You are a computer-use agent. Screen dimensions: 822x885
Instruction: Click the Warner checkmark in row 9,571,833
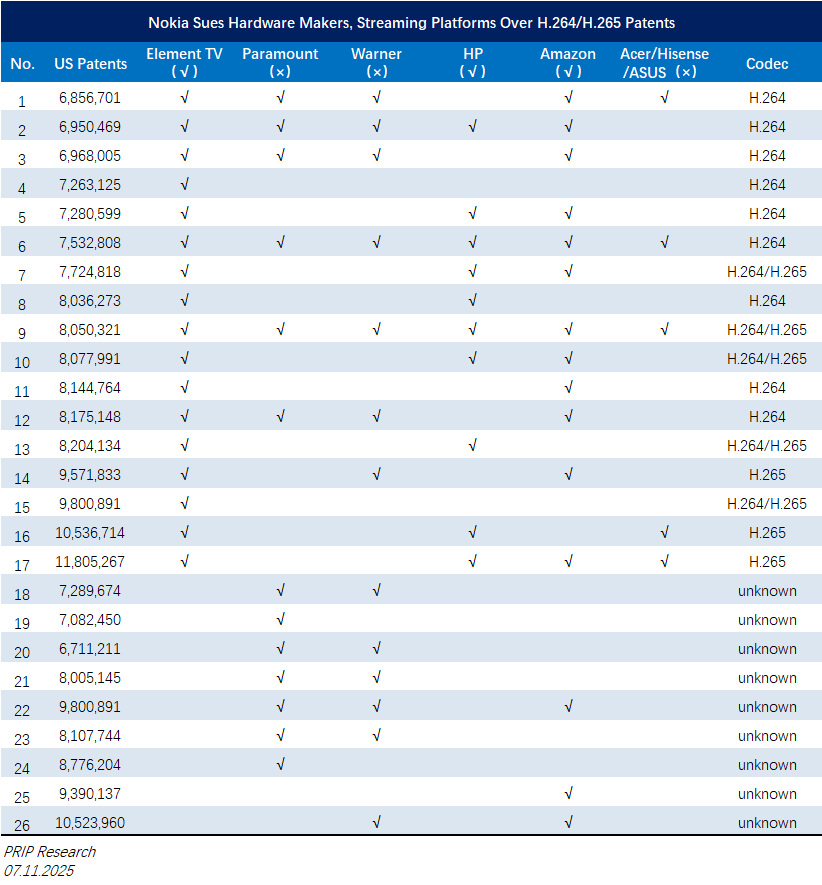coord(376,475)
